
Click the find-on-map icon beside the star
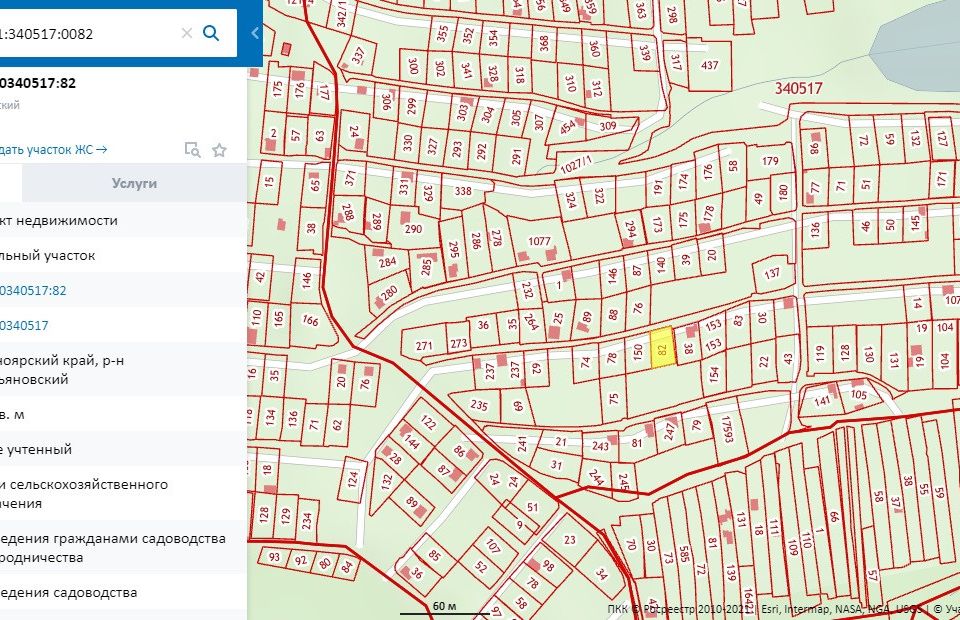[192, 149]
